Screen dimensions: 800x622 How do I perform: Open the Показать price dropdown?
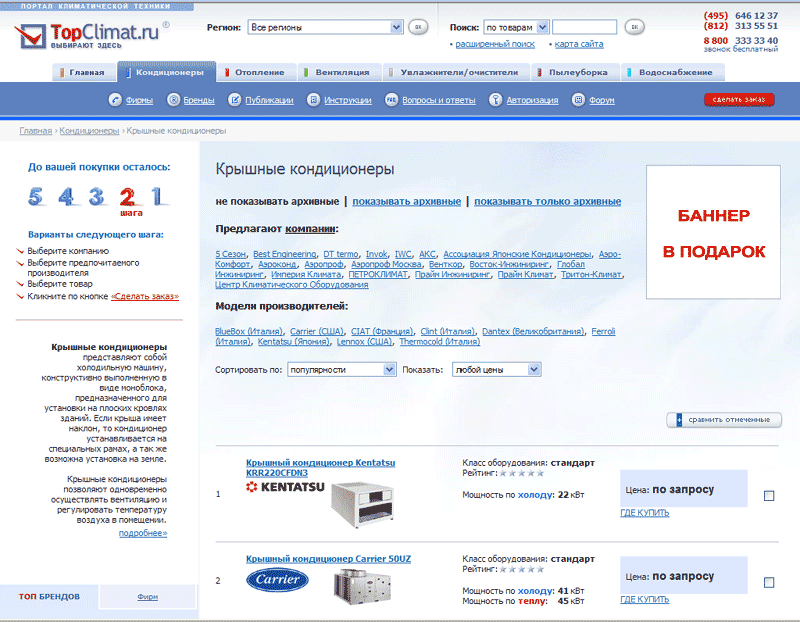[x=534, y=370]
